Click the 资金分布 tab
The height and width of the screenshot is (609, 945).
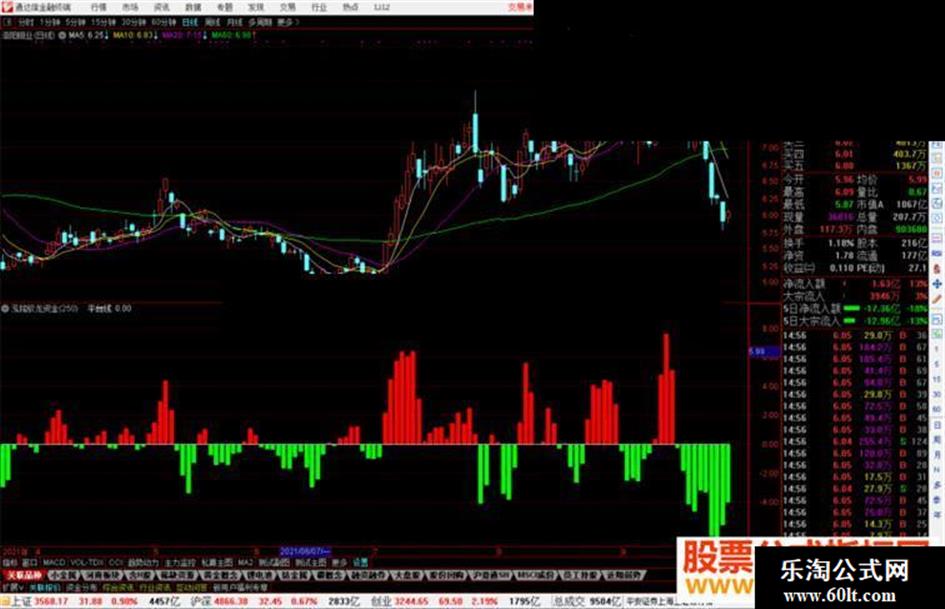(81, 587)
